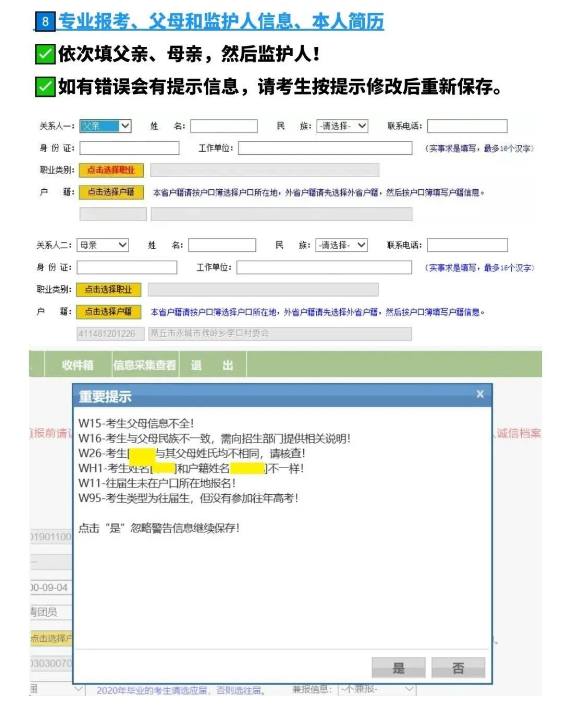This screenshot has width=581, height=711.
Task: Click the text 点击“是”忽略警告信息继续保存
Action: 159,528
